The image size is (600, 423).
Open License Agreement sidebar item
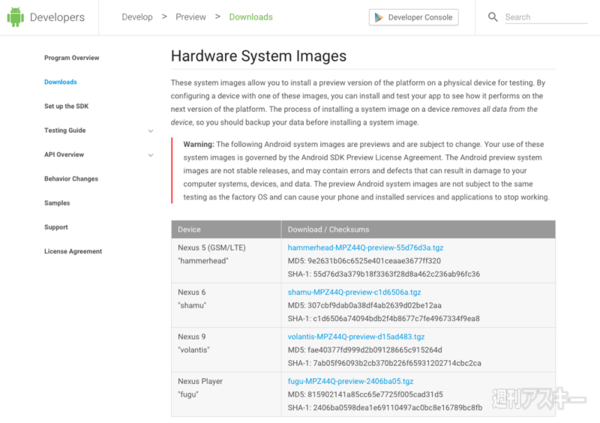73,251
